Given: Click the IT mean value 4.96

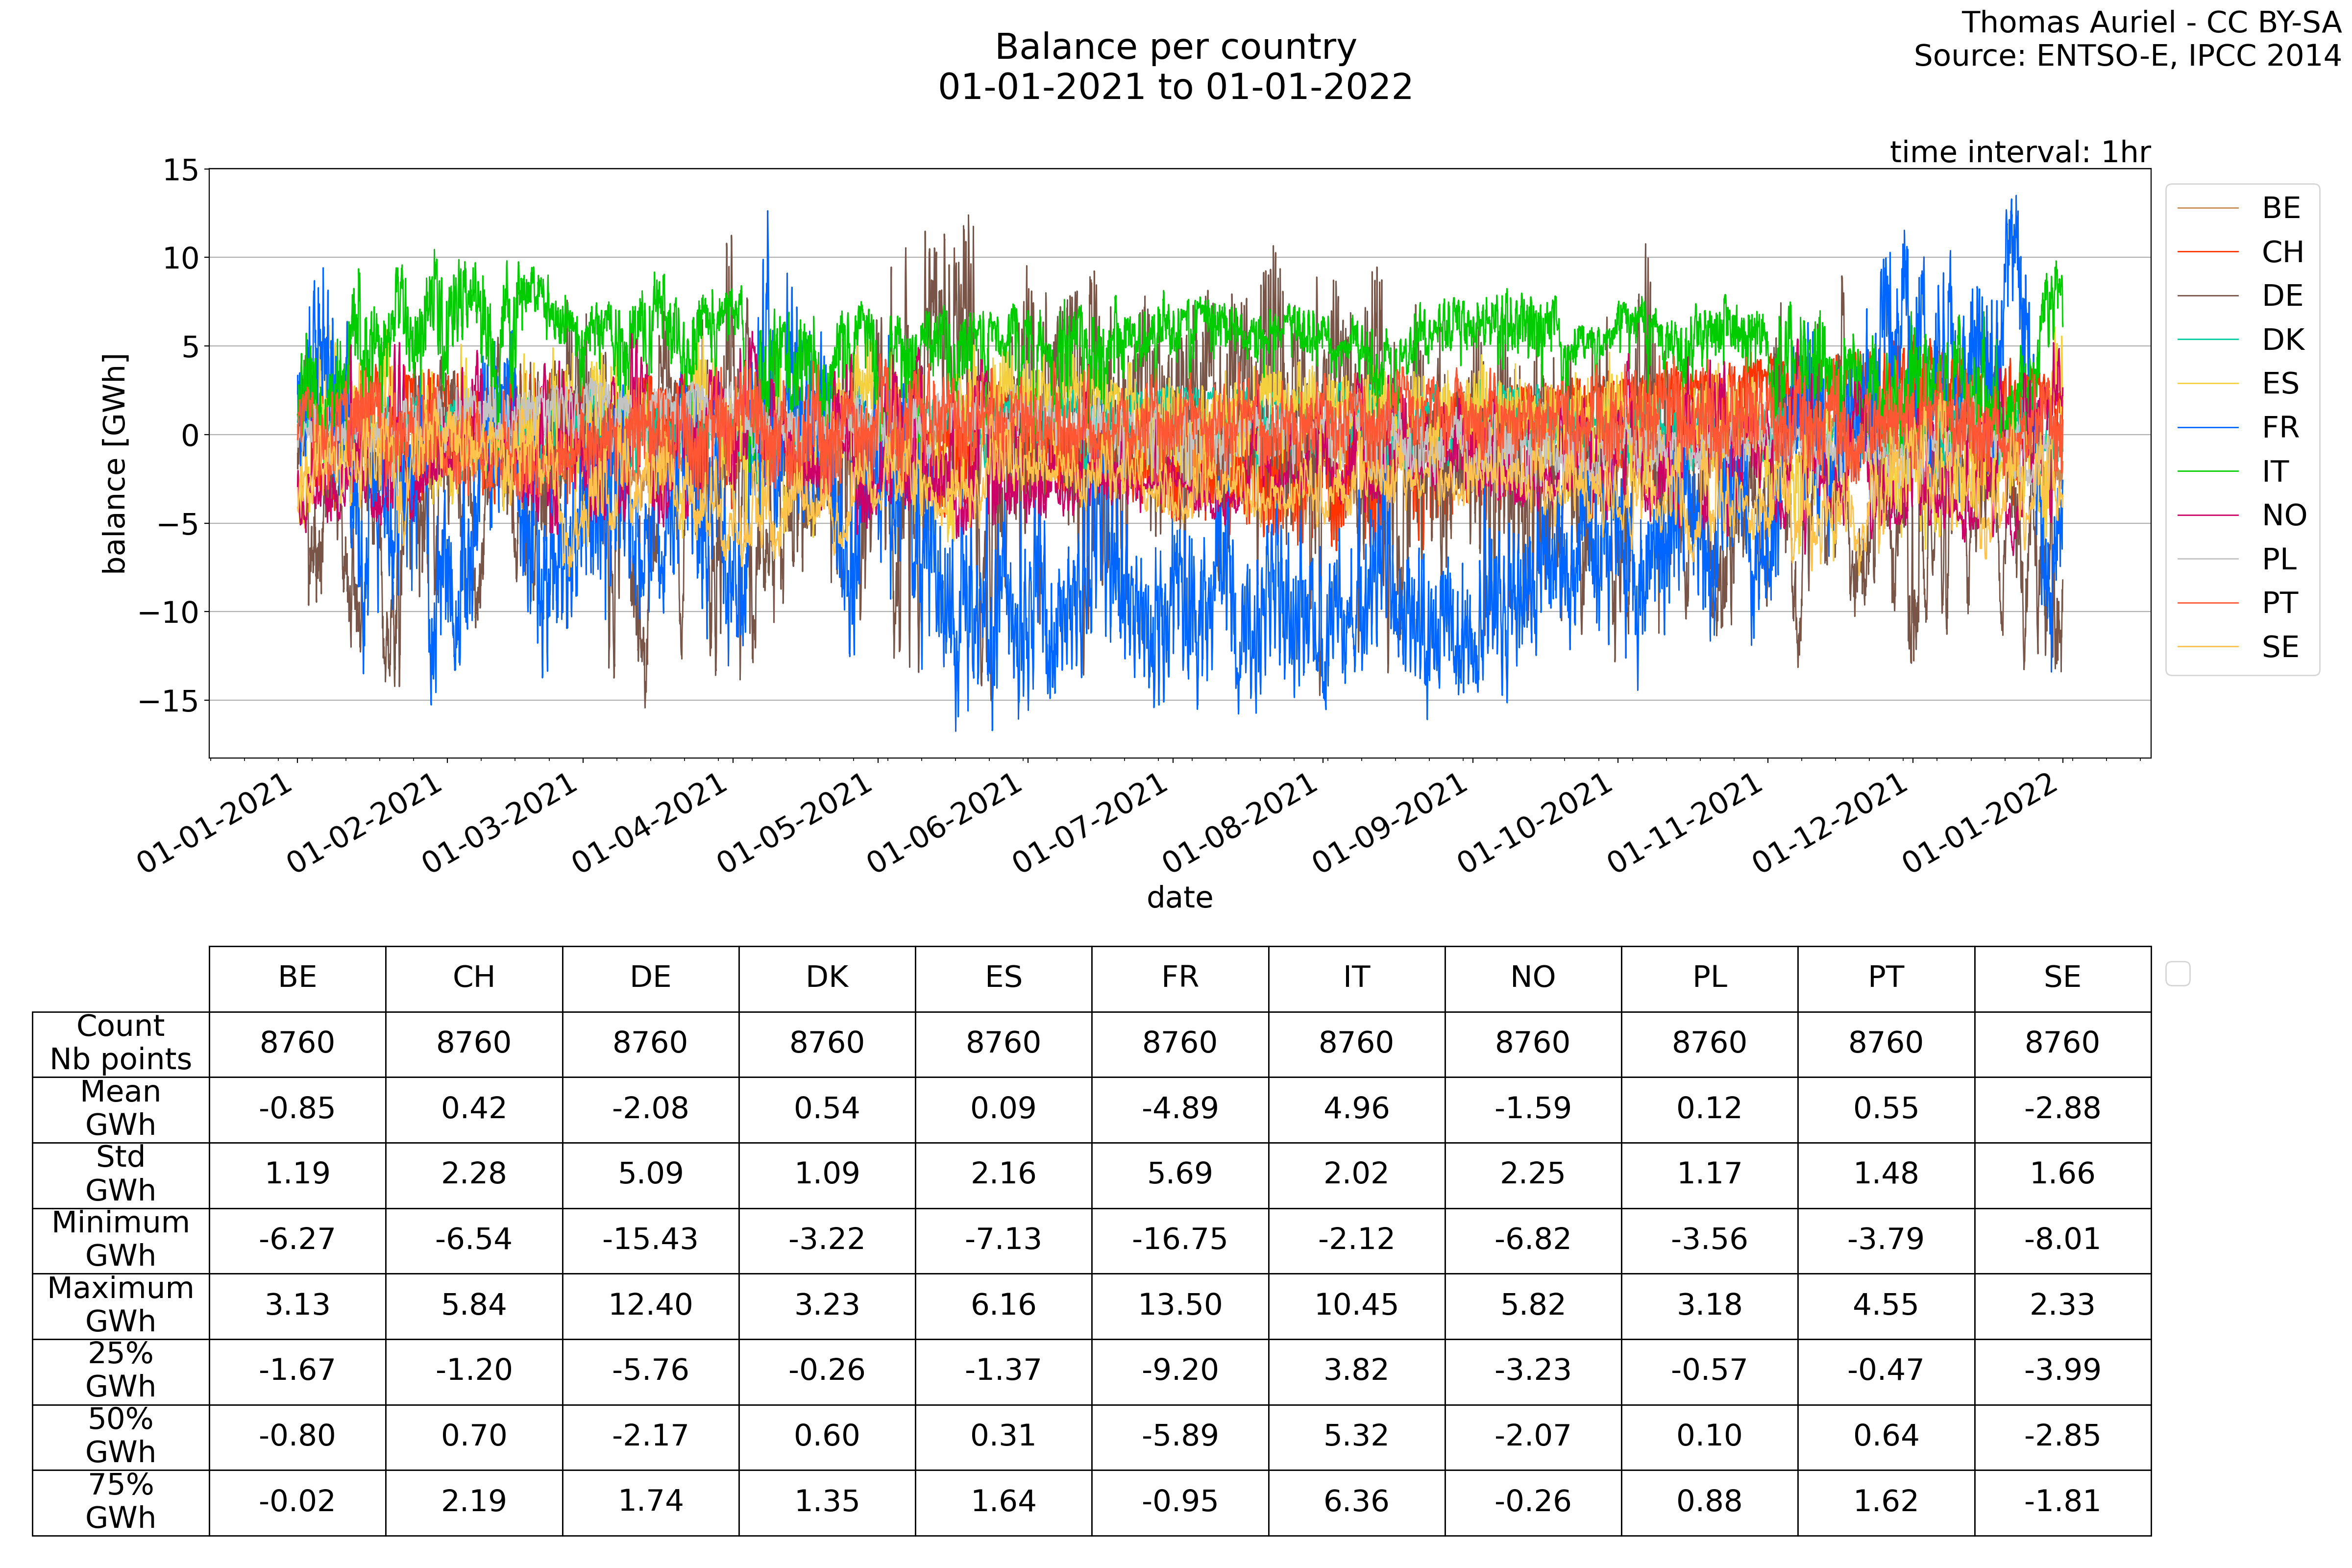Looking at the screenshot, I should pyautogui.click(x=1355, y=1108).
